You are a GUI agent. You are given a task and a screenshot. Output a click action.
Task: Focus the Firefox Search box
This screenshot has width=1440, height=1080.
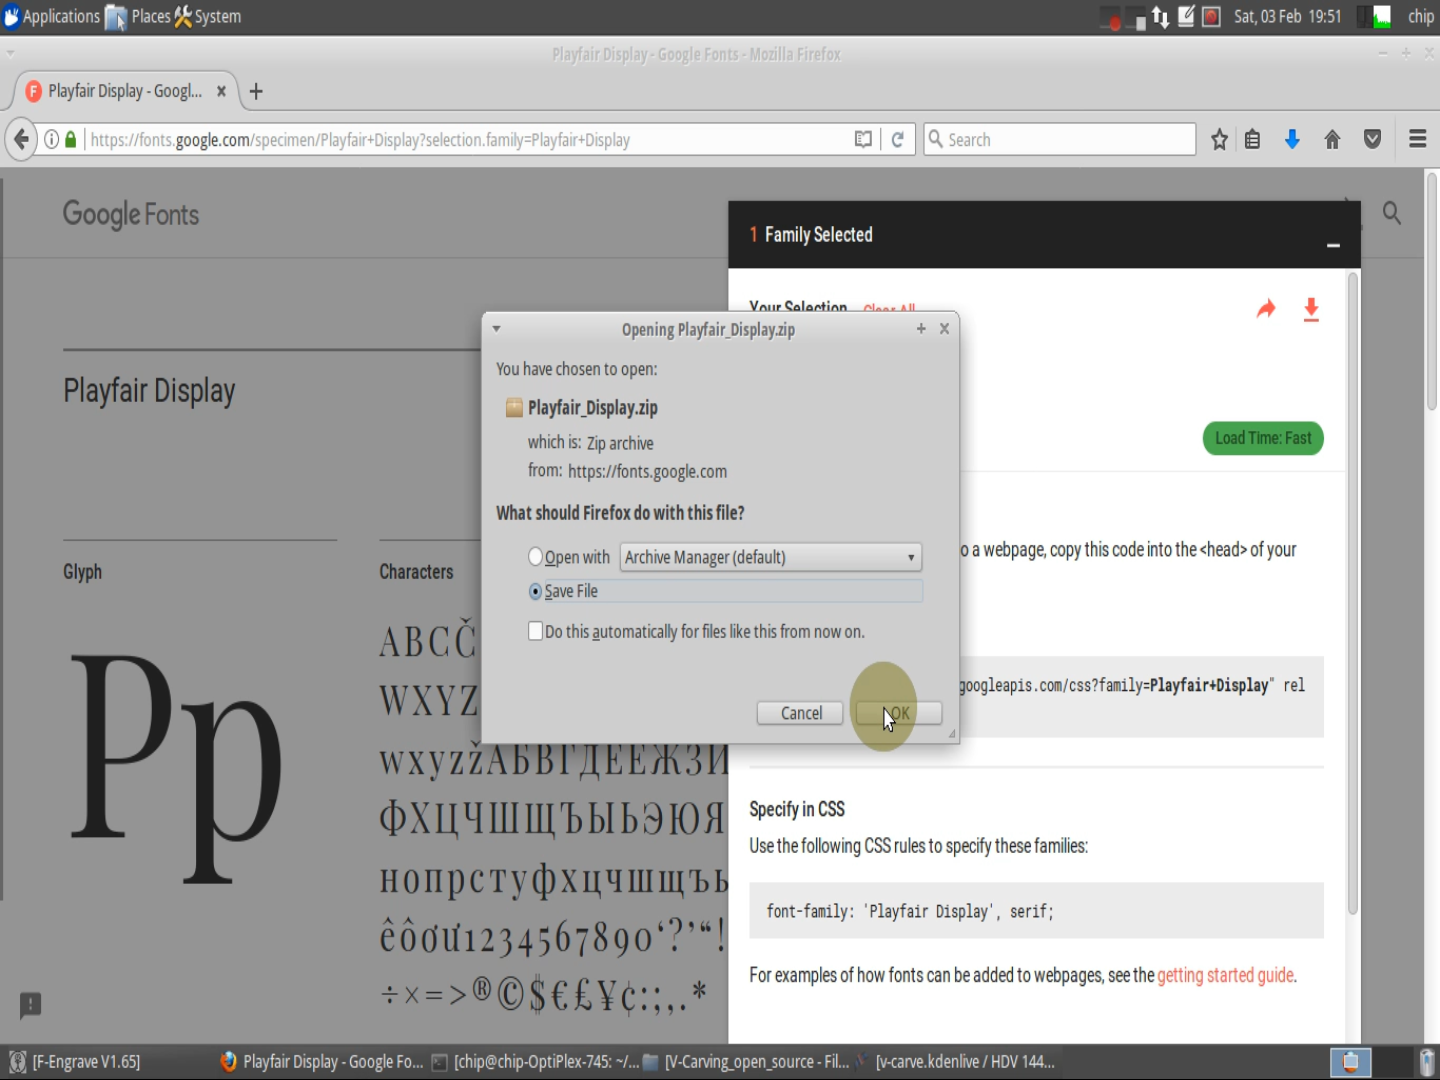pyautogui.click(x=1060, y=140)
